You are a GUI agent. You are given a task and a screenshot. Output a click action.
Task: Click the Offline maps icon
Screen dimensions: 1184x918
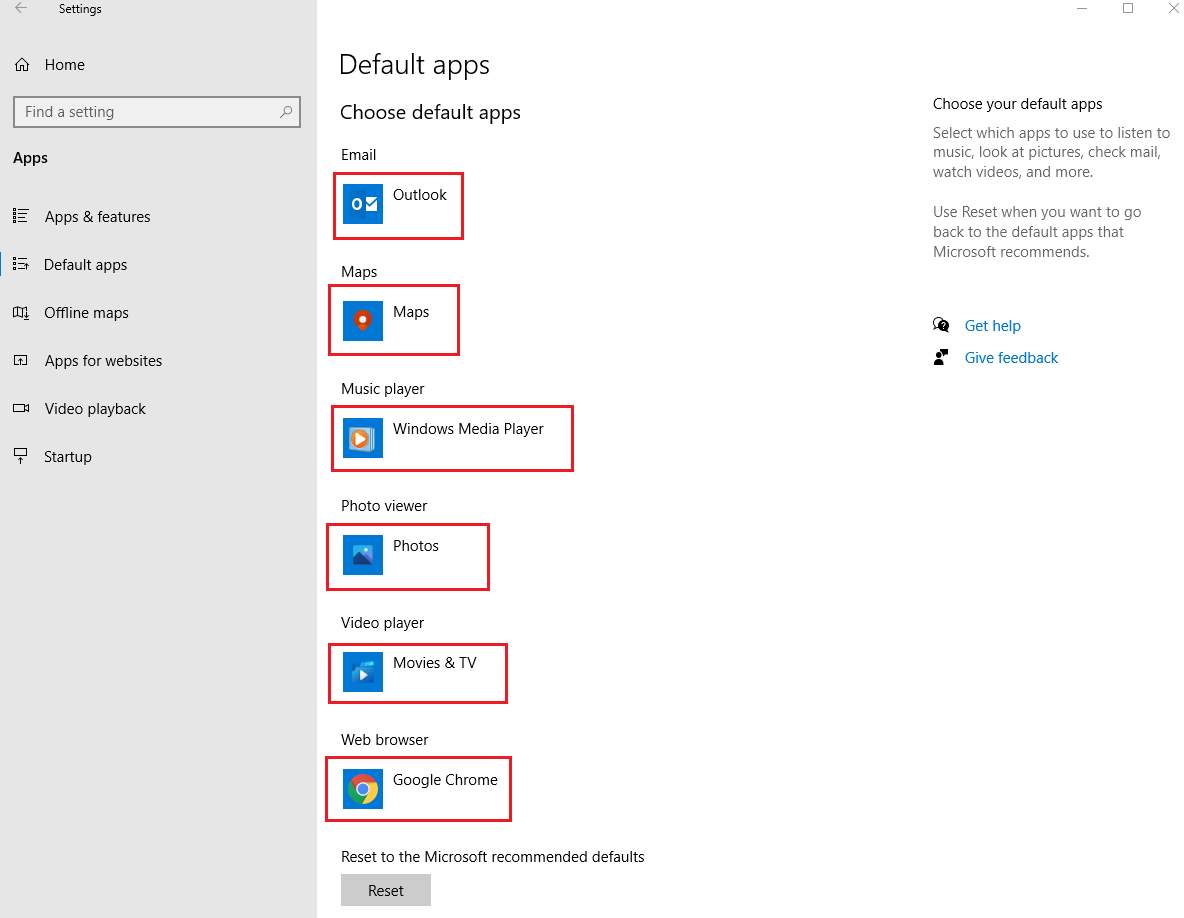click(x=21, y=313)
